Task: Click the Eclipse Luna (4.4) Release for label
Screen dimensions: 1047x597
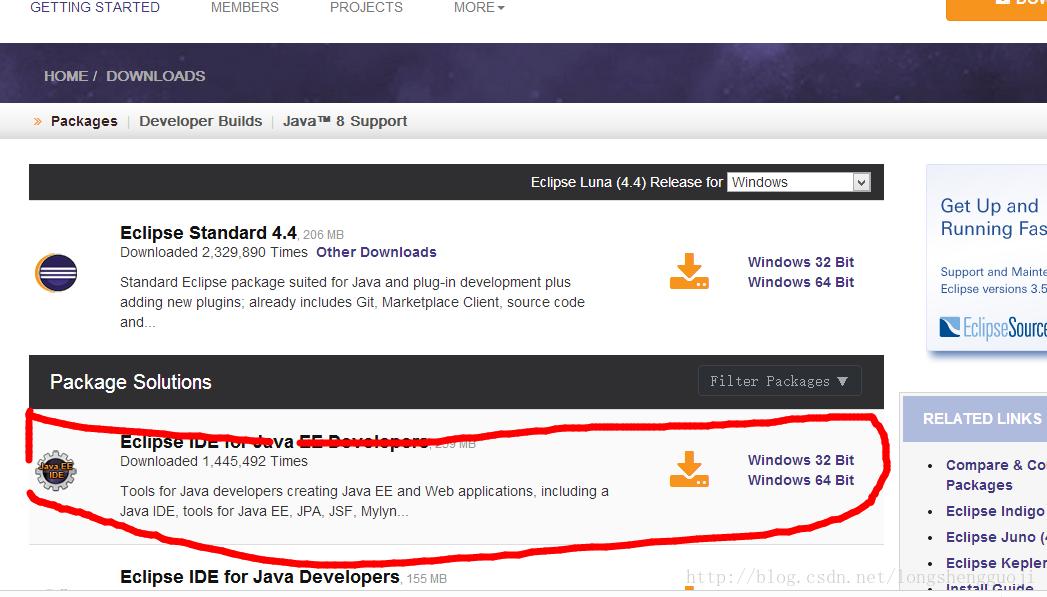Action: [626, 182]
